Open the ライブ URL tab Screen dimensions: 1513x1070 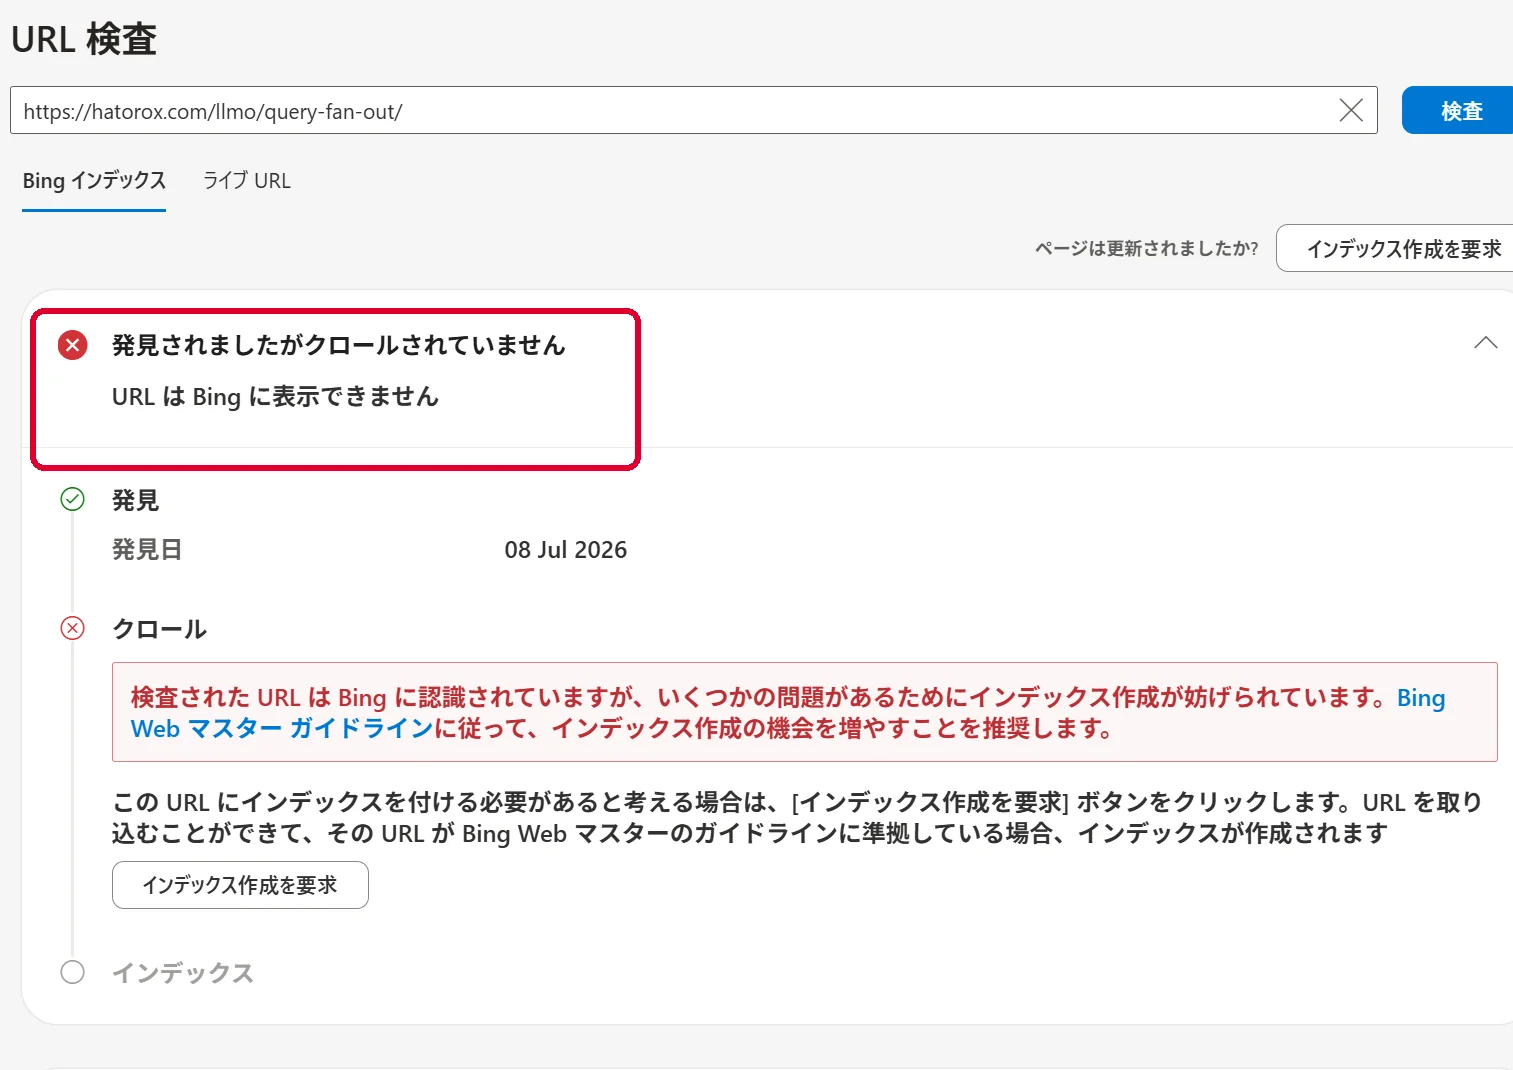tap(247, 181)
